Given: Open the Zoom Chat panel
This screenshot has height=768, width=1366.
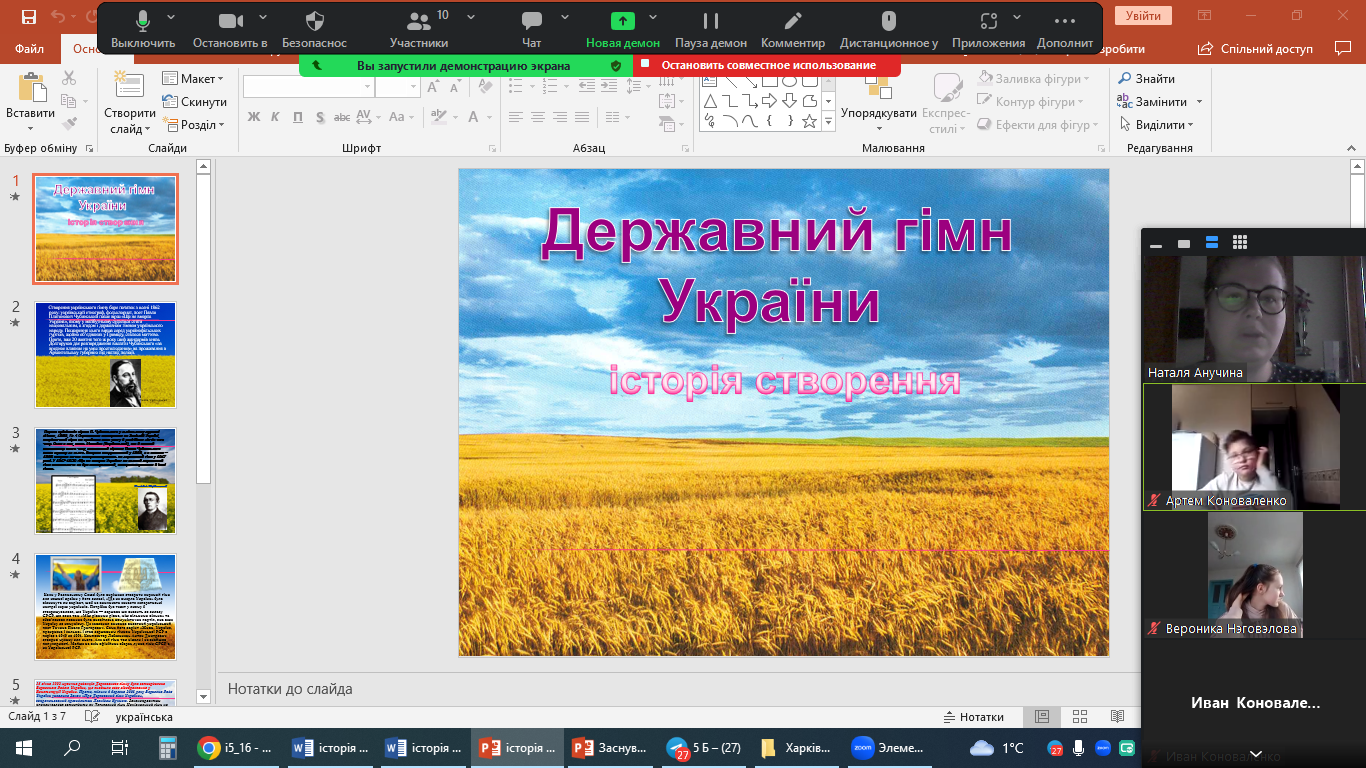Looking at the screenshot, I should pos(532,29).
